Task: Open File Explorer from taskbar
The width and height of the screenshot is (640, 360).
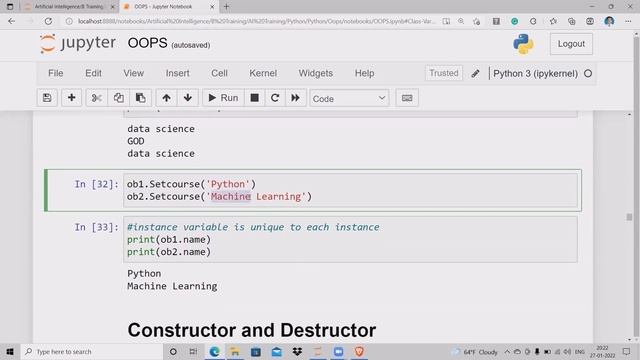Action: 235,351
